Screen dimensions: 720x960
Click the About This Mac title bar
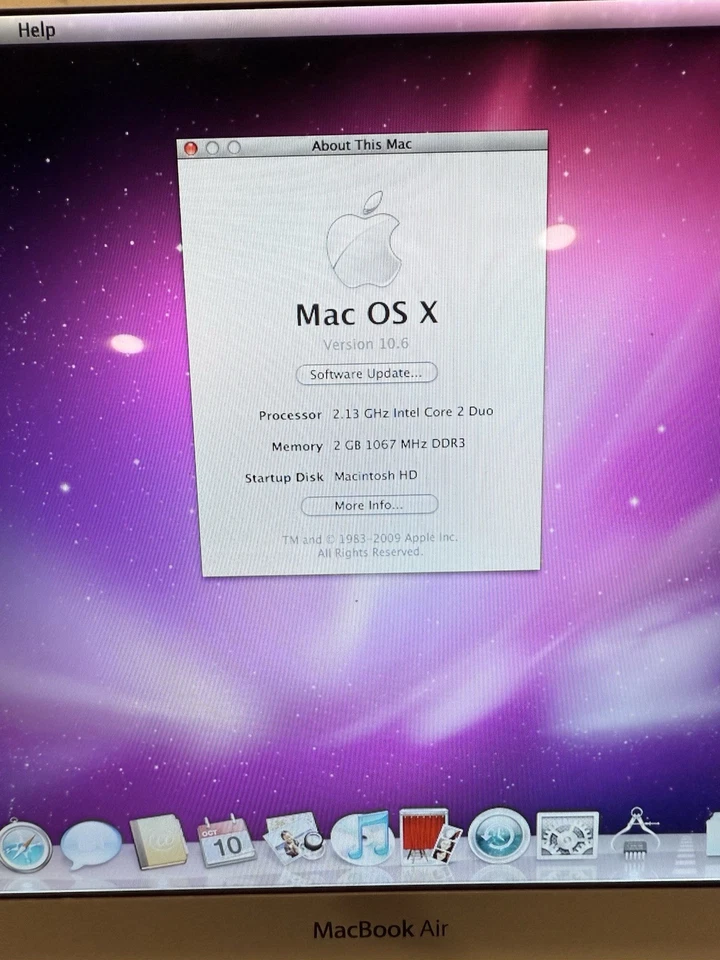pos(362,145)
